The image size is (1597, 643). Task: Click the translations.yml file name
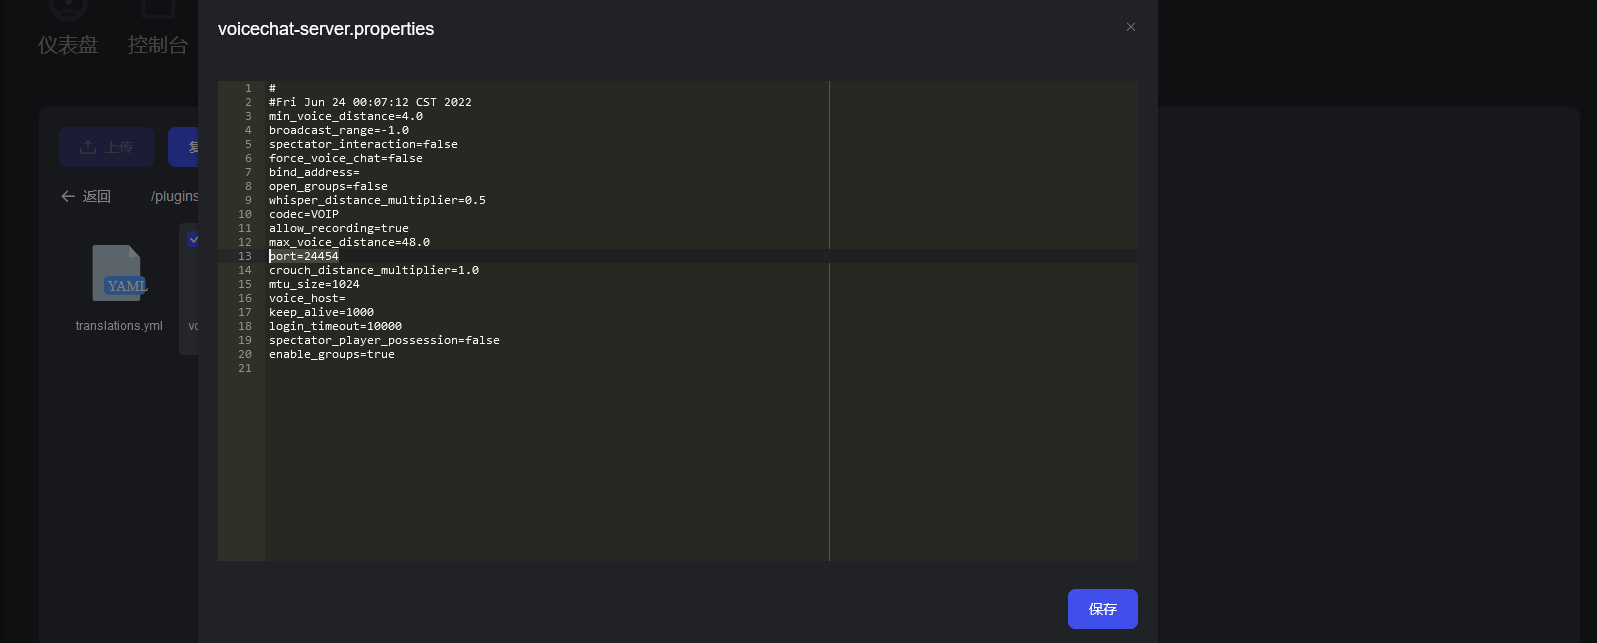click(119, 326)
